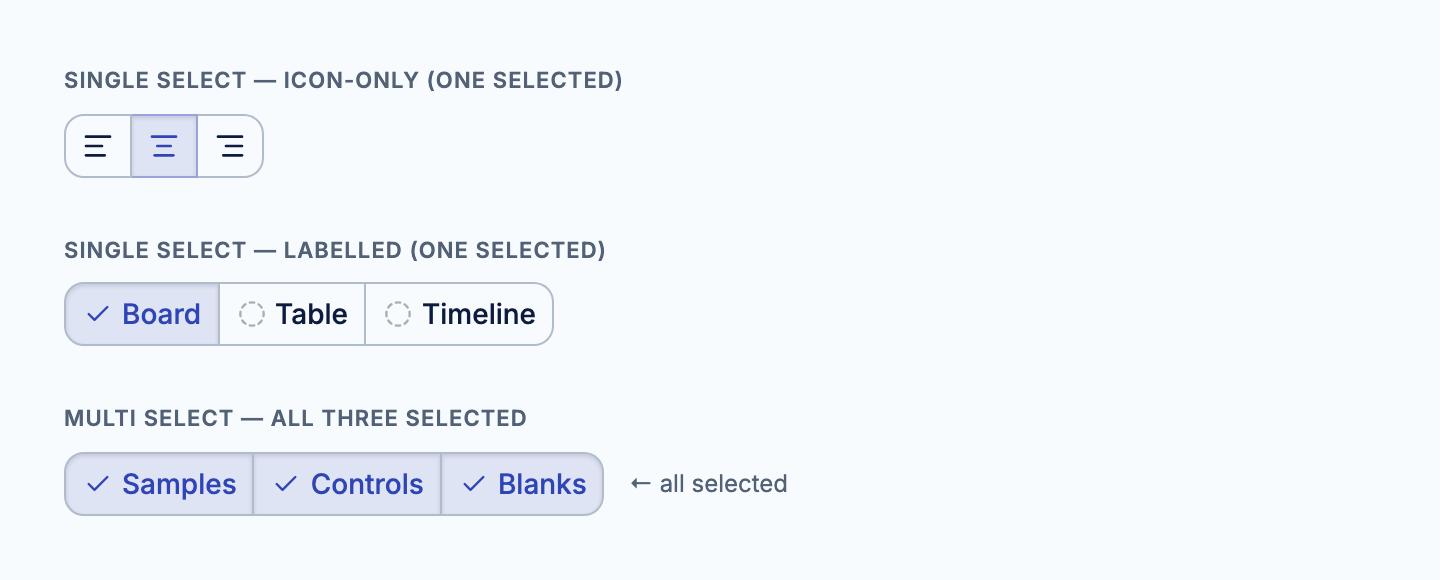The width and height of the screenshot is (1440, 580).
Task: Disable the Blanks toggle
Action: point(522,484)
